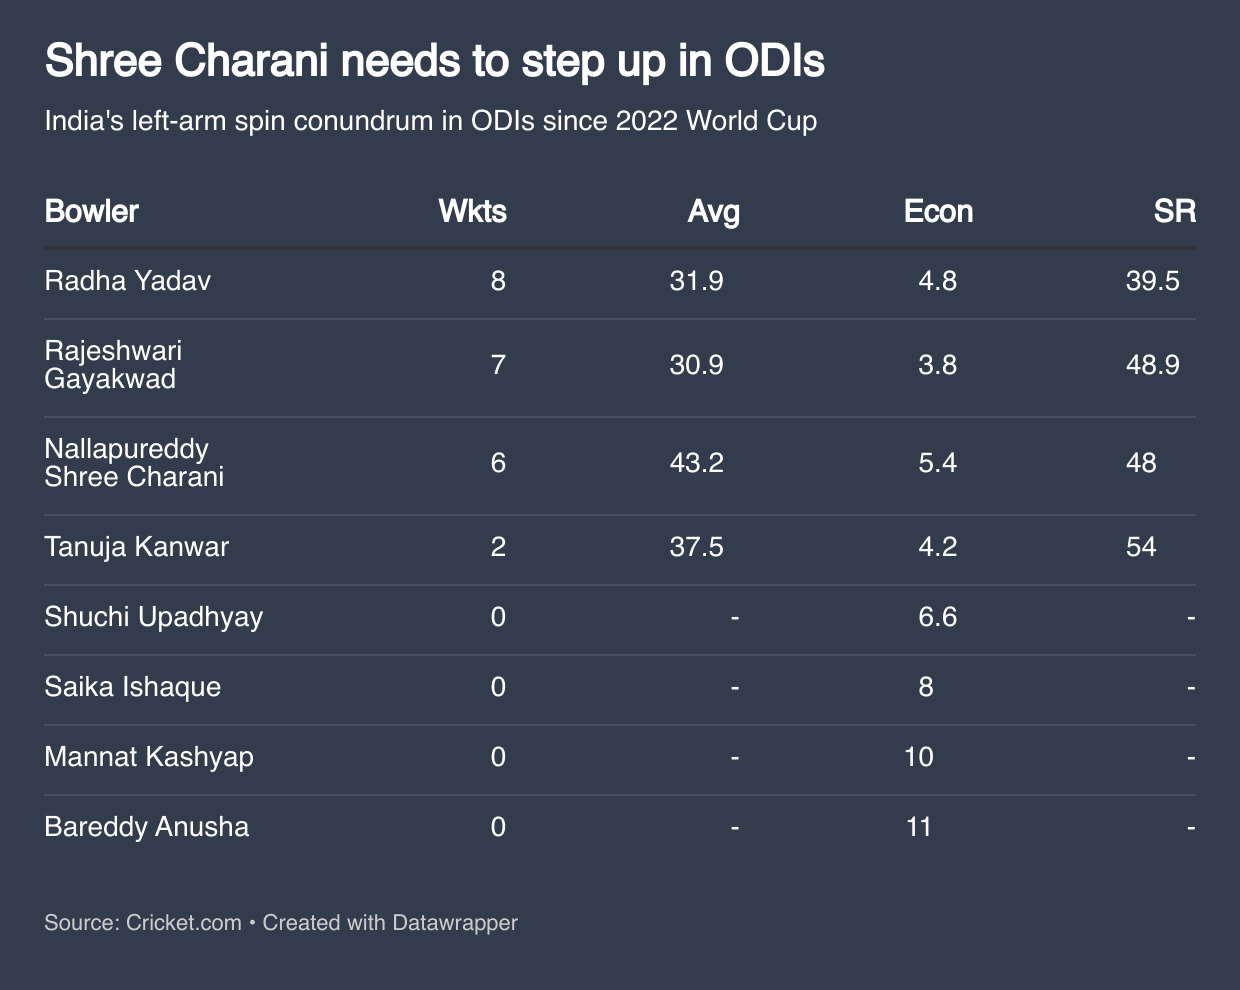This screenshot has width=1240, height=990.
Task: Click Radha Yadav's 39.5 strike rate
Action: (1152, 281)
